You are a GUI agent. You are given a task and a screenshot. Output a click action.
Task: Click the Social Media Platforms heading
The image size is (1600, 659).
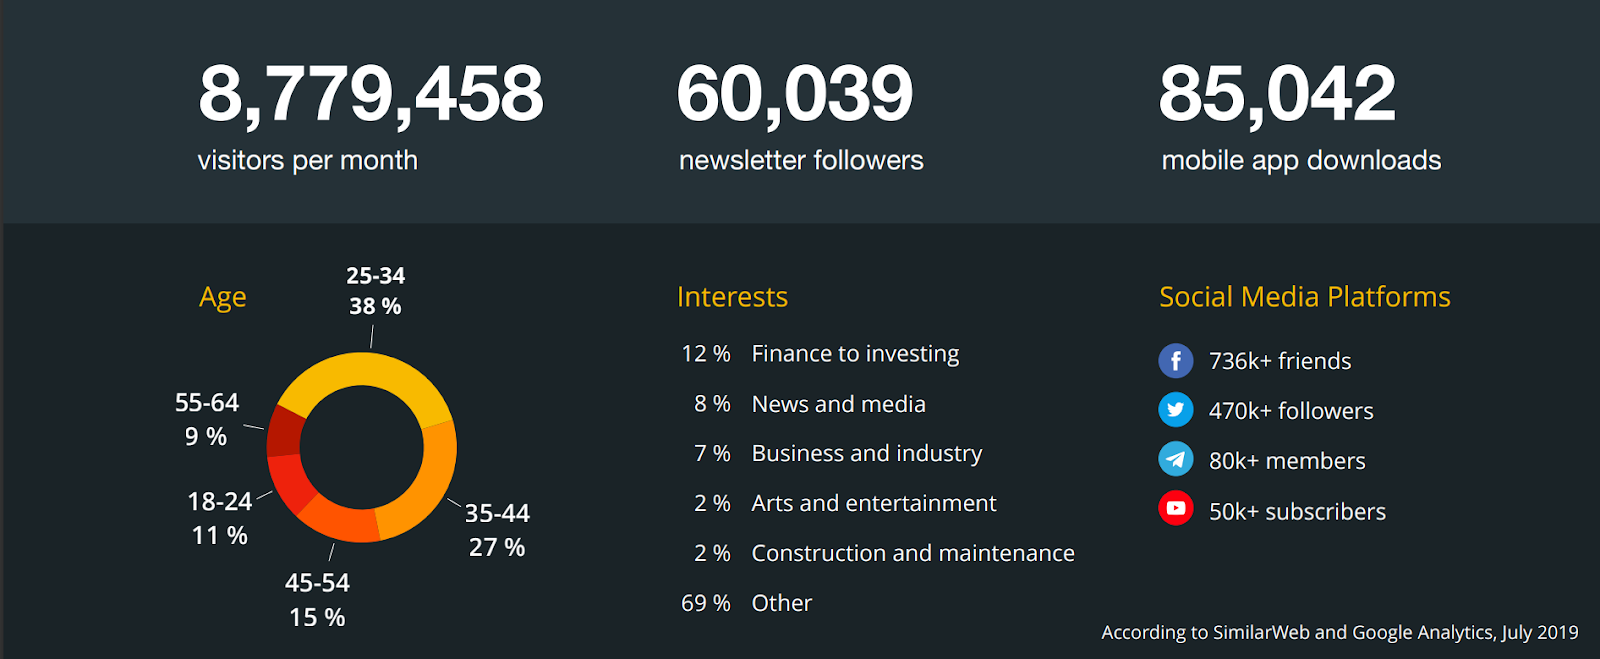[1305, 297]
